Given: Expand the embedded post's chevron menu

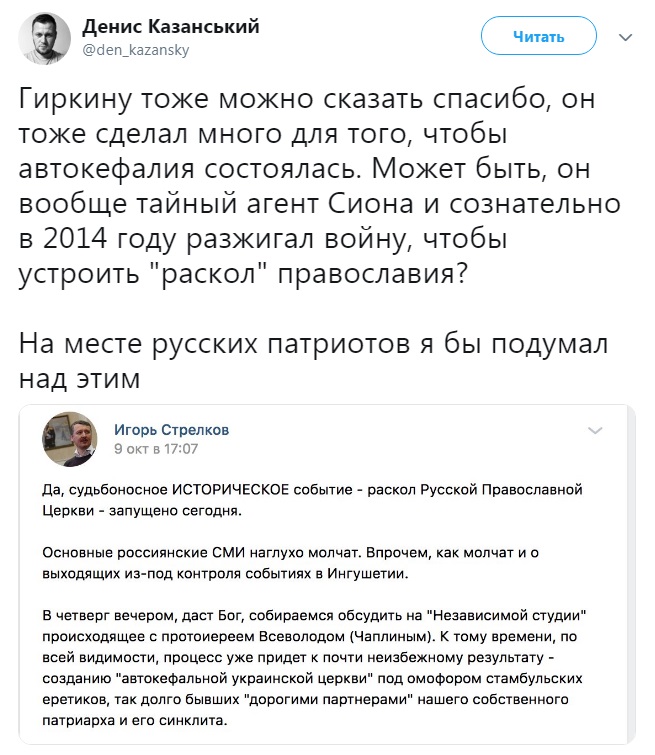Looking at the screenshot, I should [595, 430].
